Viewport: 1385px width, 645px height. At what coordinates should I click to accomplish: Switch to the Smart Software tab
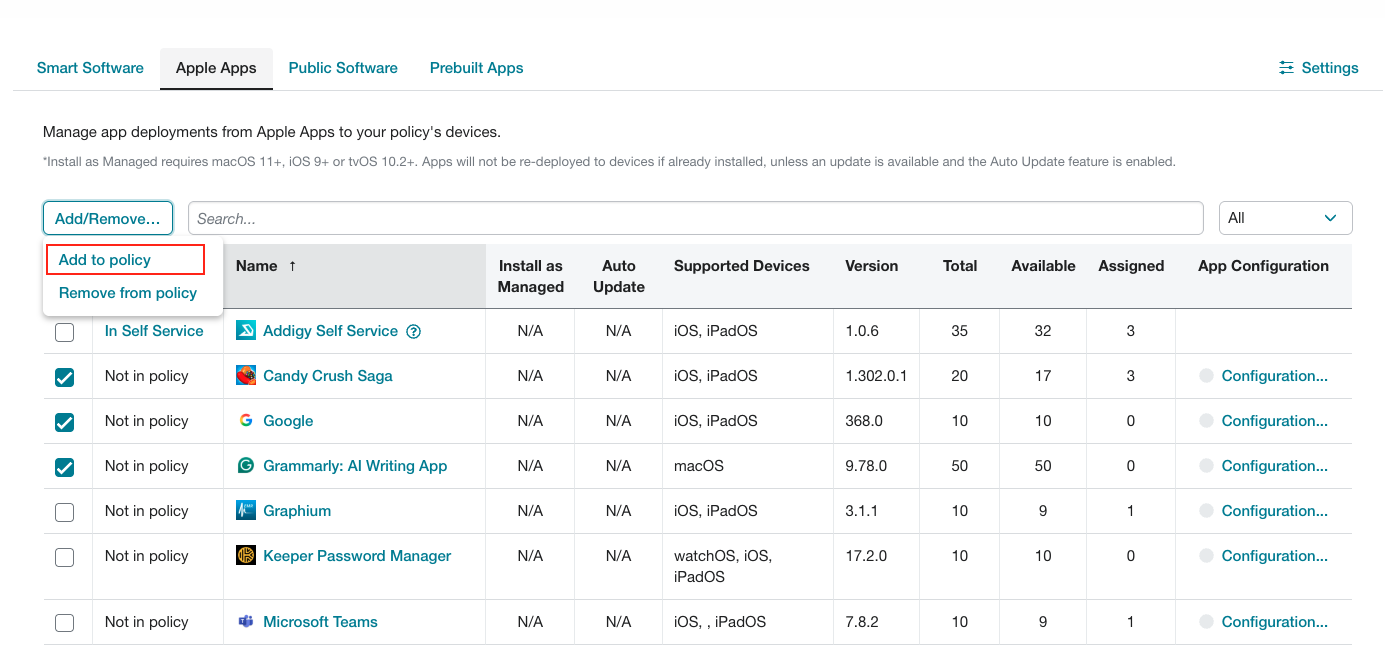pyautogui.click(x=90, y=68)
